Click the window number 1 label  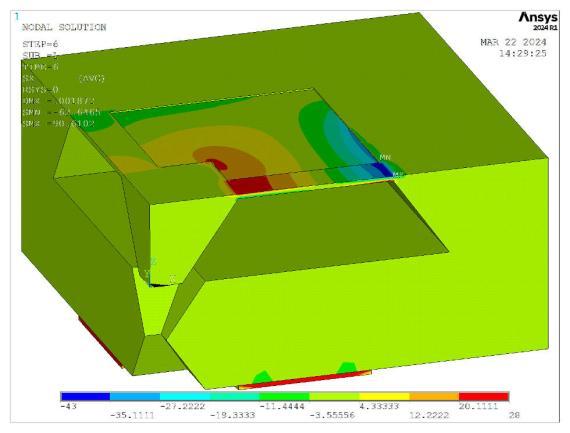tap(16, 16)
